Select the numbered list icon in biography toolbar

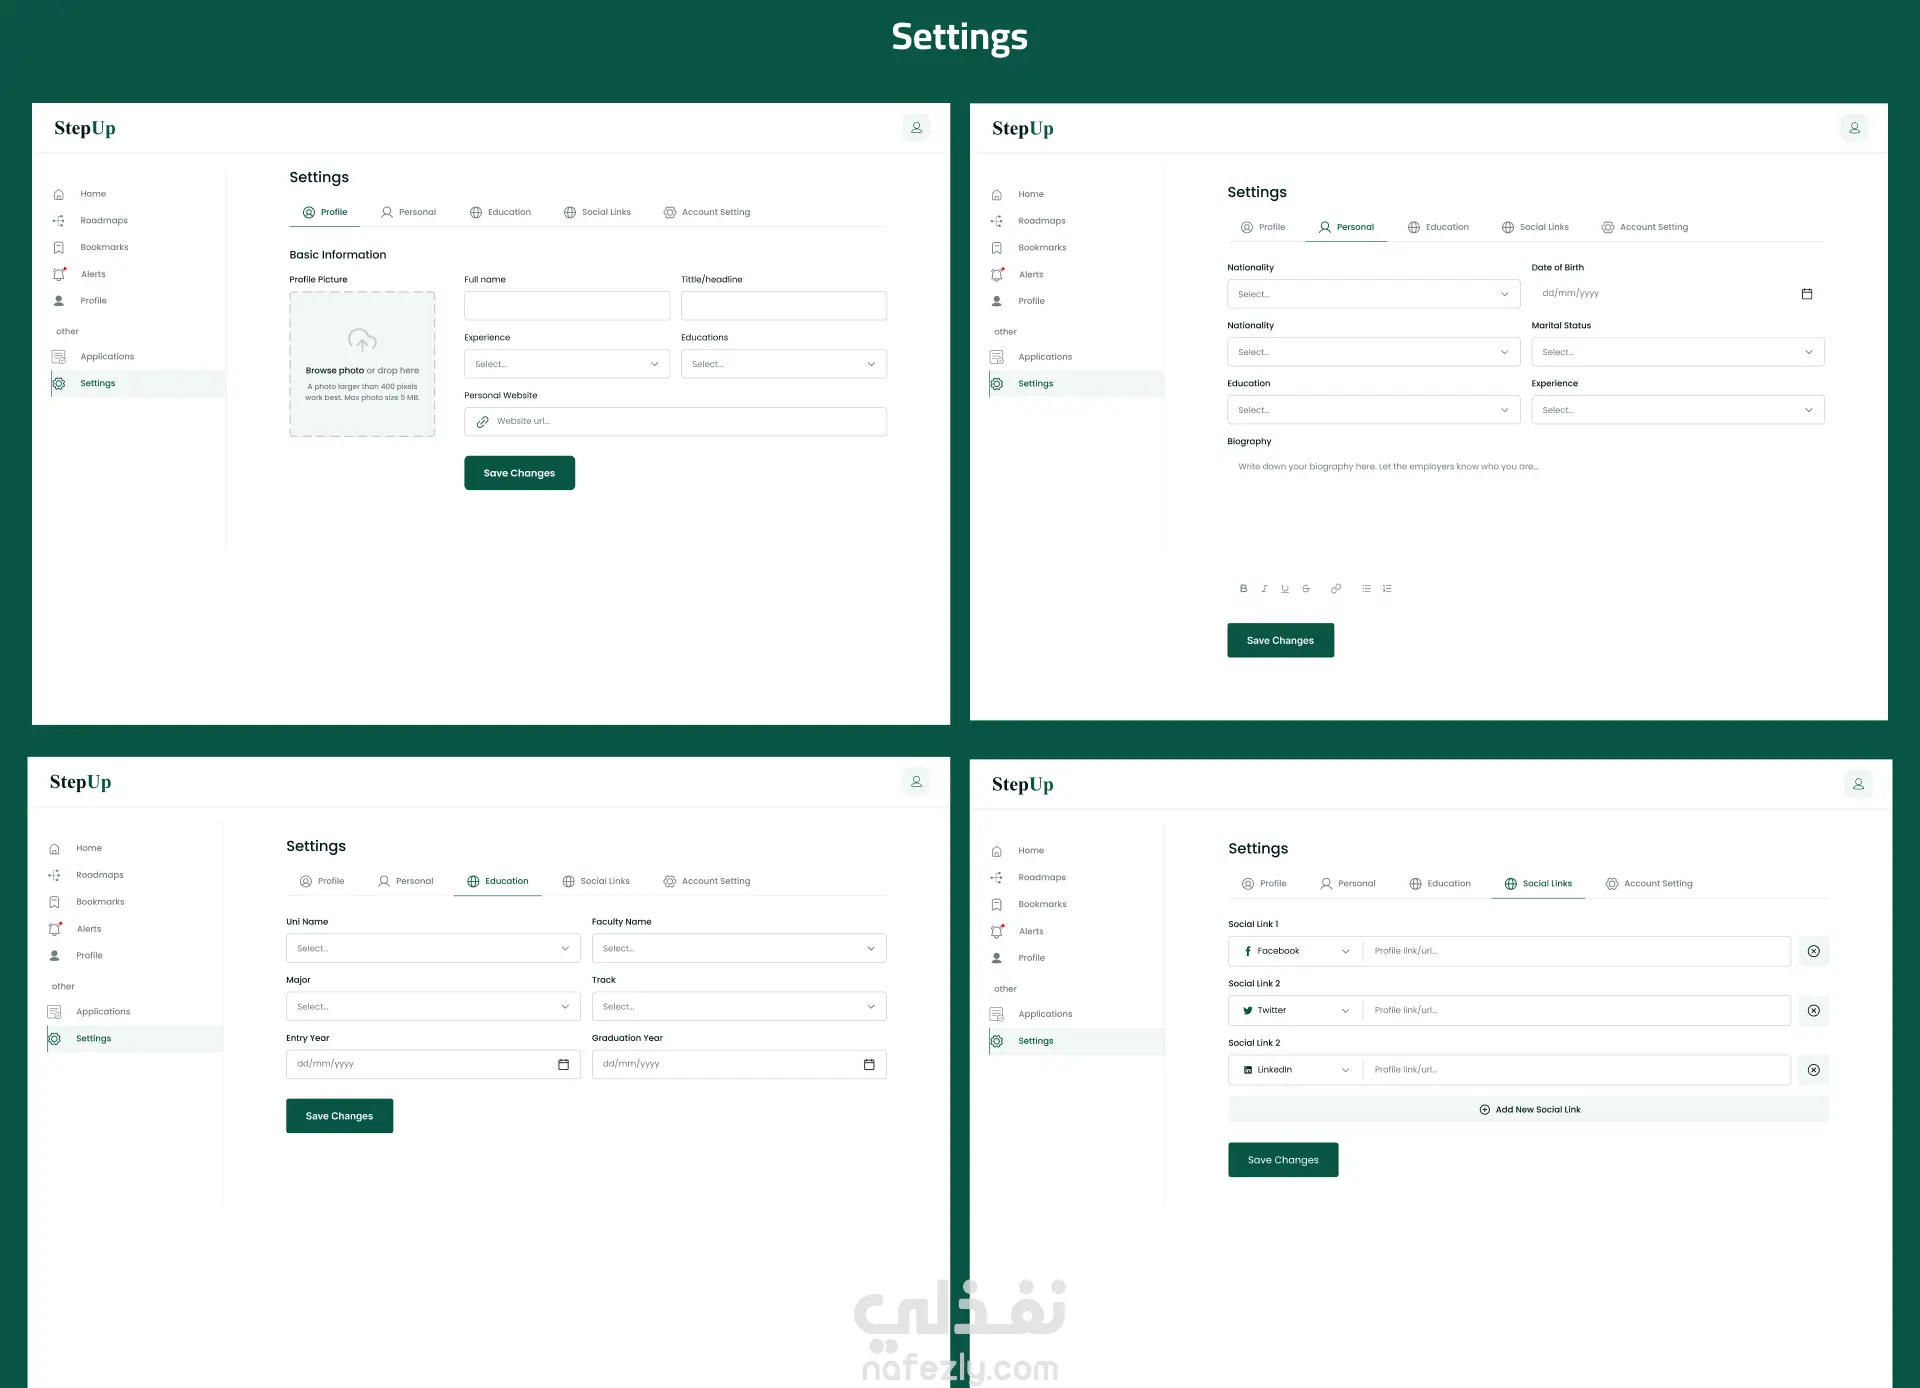(x=1387, y=589)
